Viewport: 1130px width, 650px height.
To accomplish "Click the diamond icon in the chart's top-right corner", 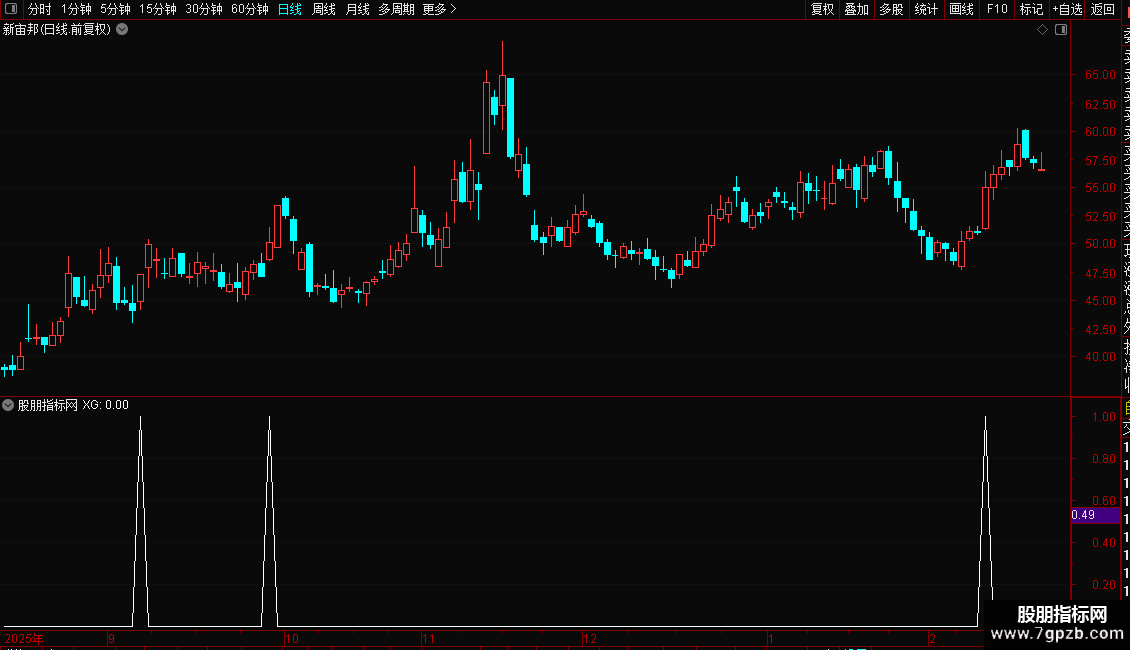I will click(x=1042, y=30).
